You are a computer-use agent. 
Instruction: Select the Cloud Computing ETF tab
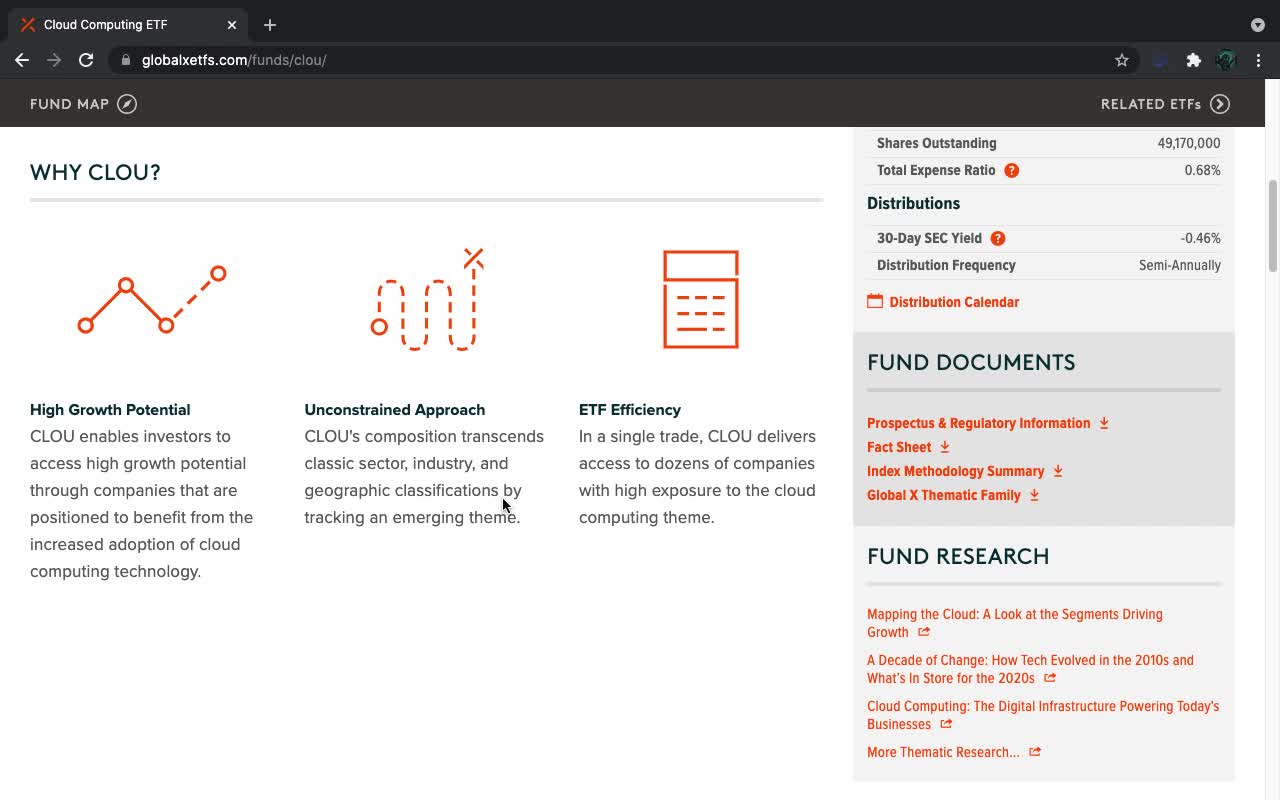[x=130, y=25]
